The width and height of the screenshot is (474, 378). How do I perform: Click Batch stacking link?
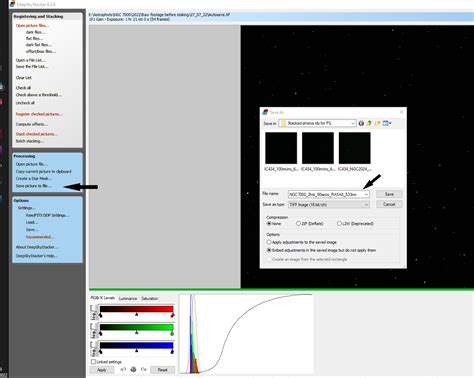[30, 141]
